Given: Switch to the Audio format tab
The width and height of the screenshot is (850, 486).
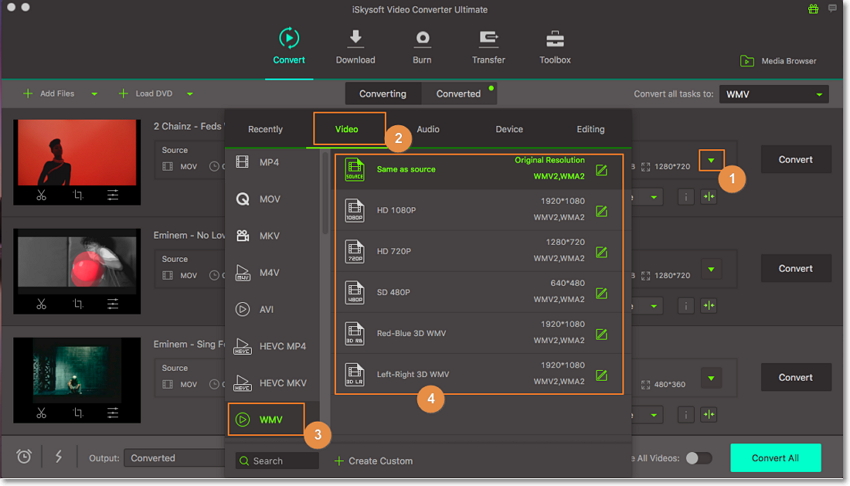Looking at the screenshot, I should (428, 129).
